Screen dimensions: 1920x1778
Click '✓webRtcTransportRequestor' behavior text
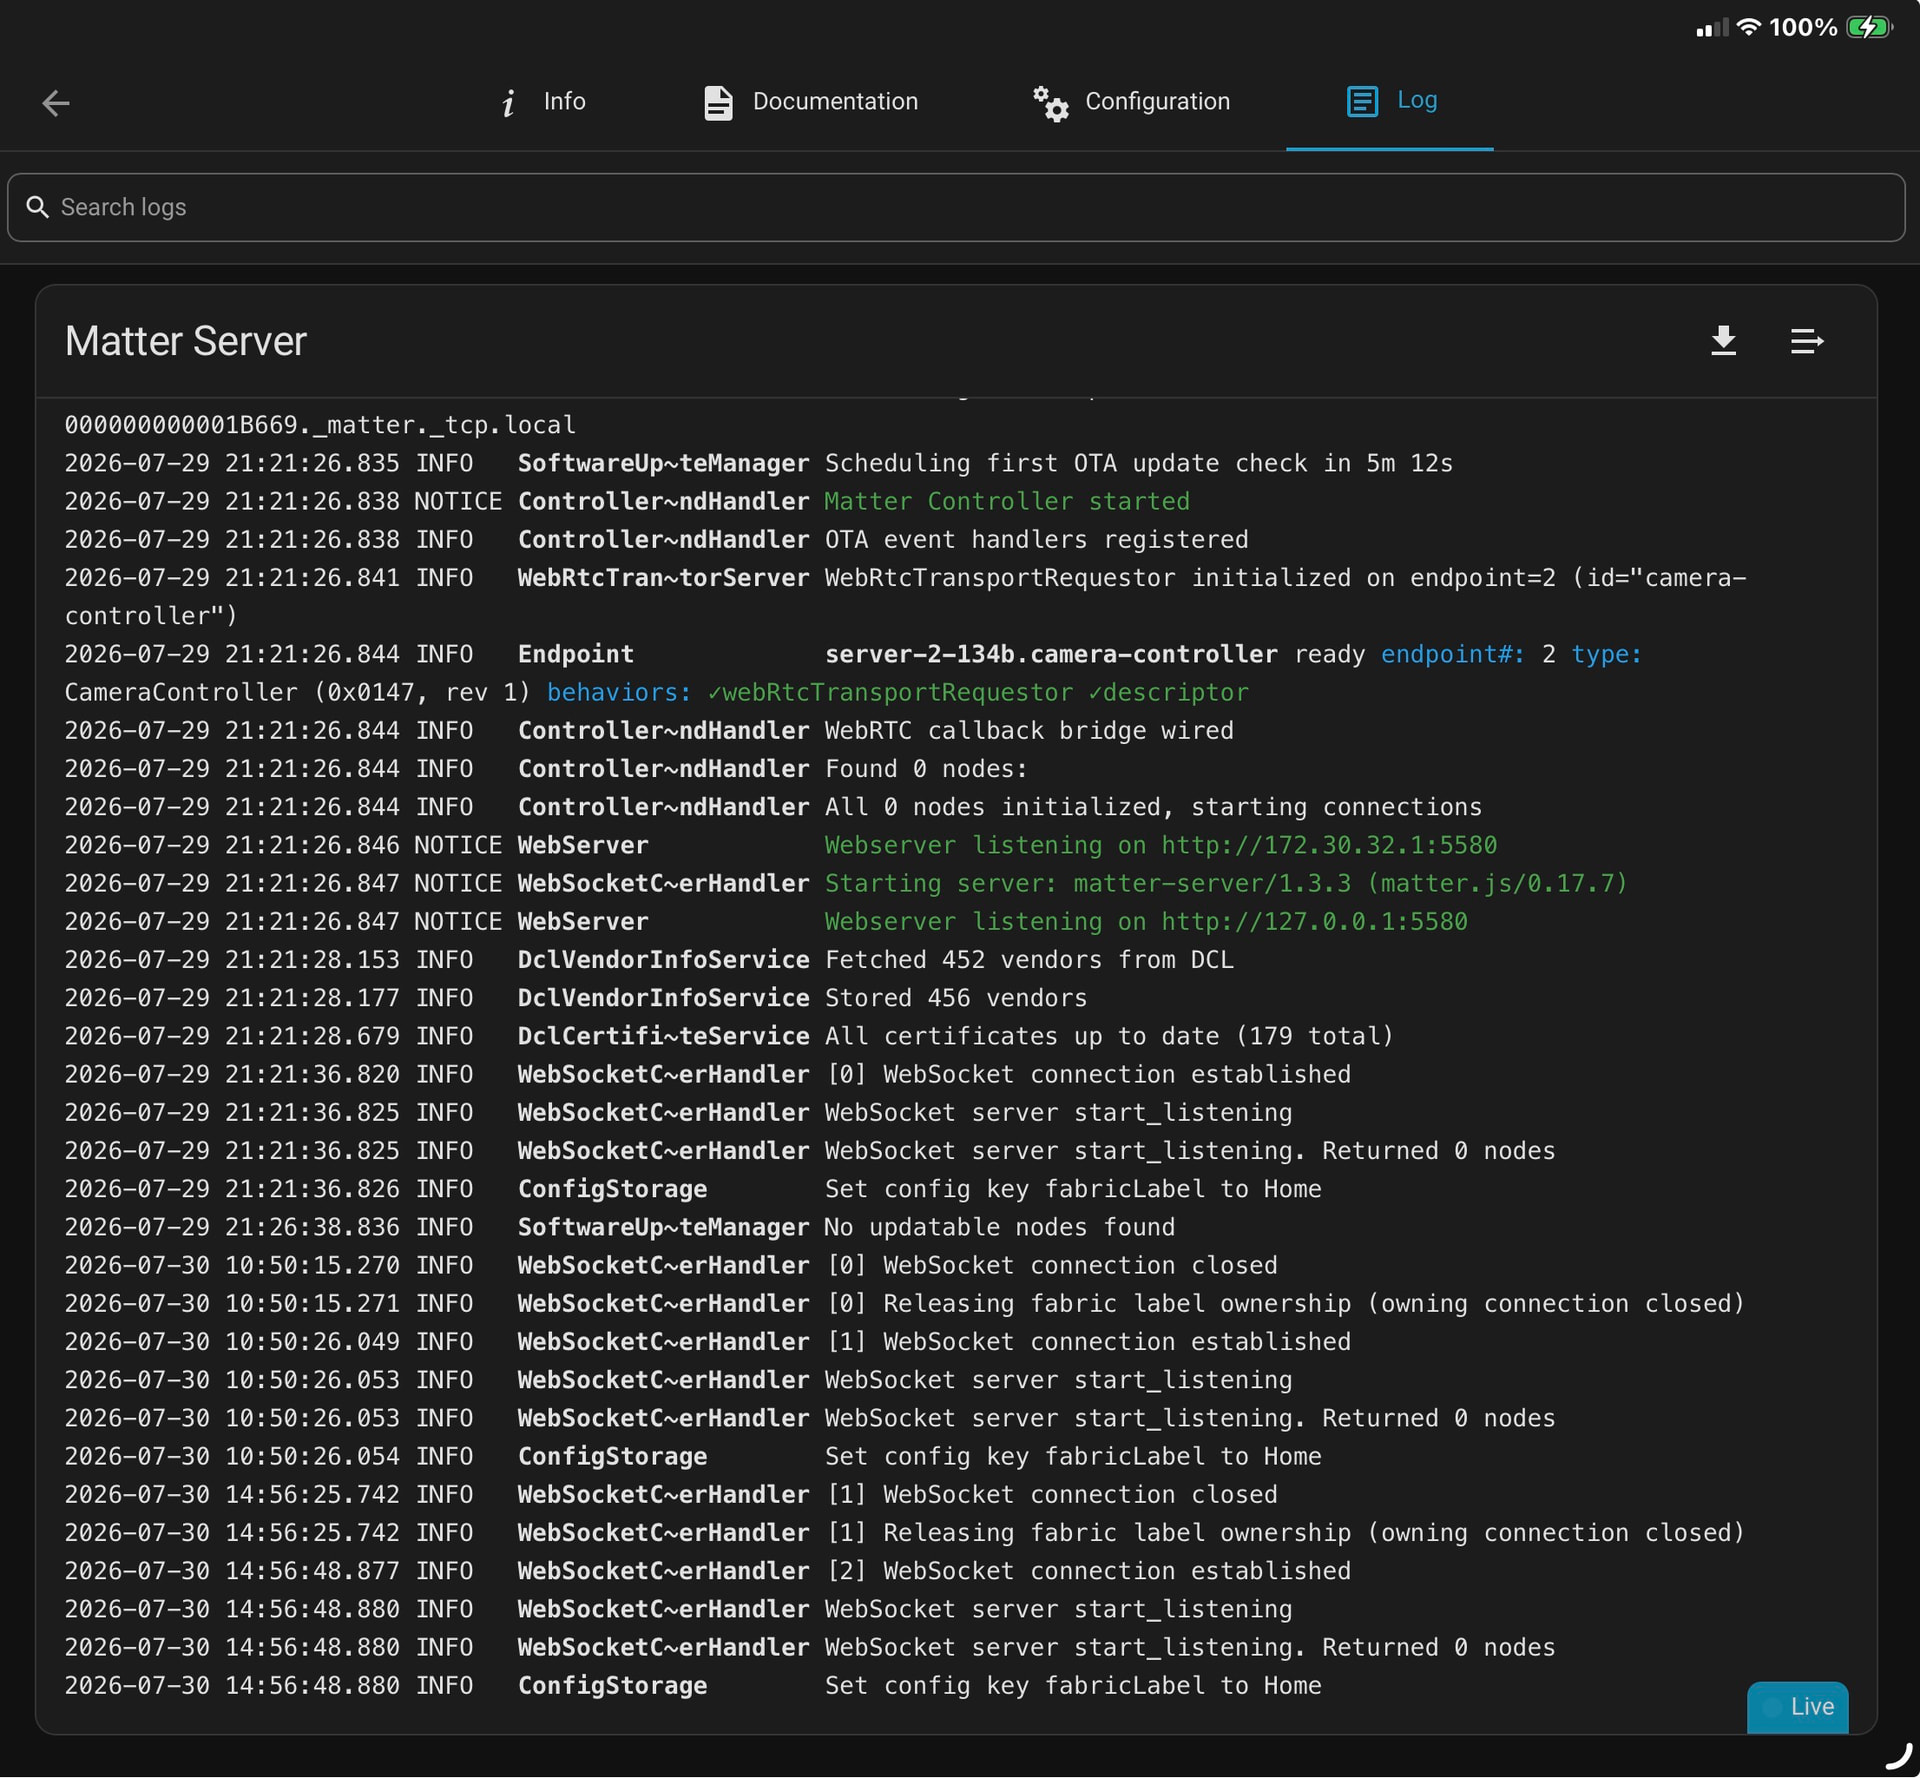coord(890,692)
